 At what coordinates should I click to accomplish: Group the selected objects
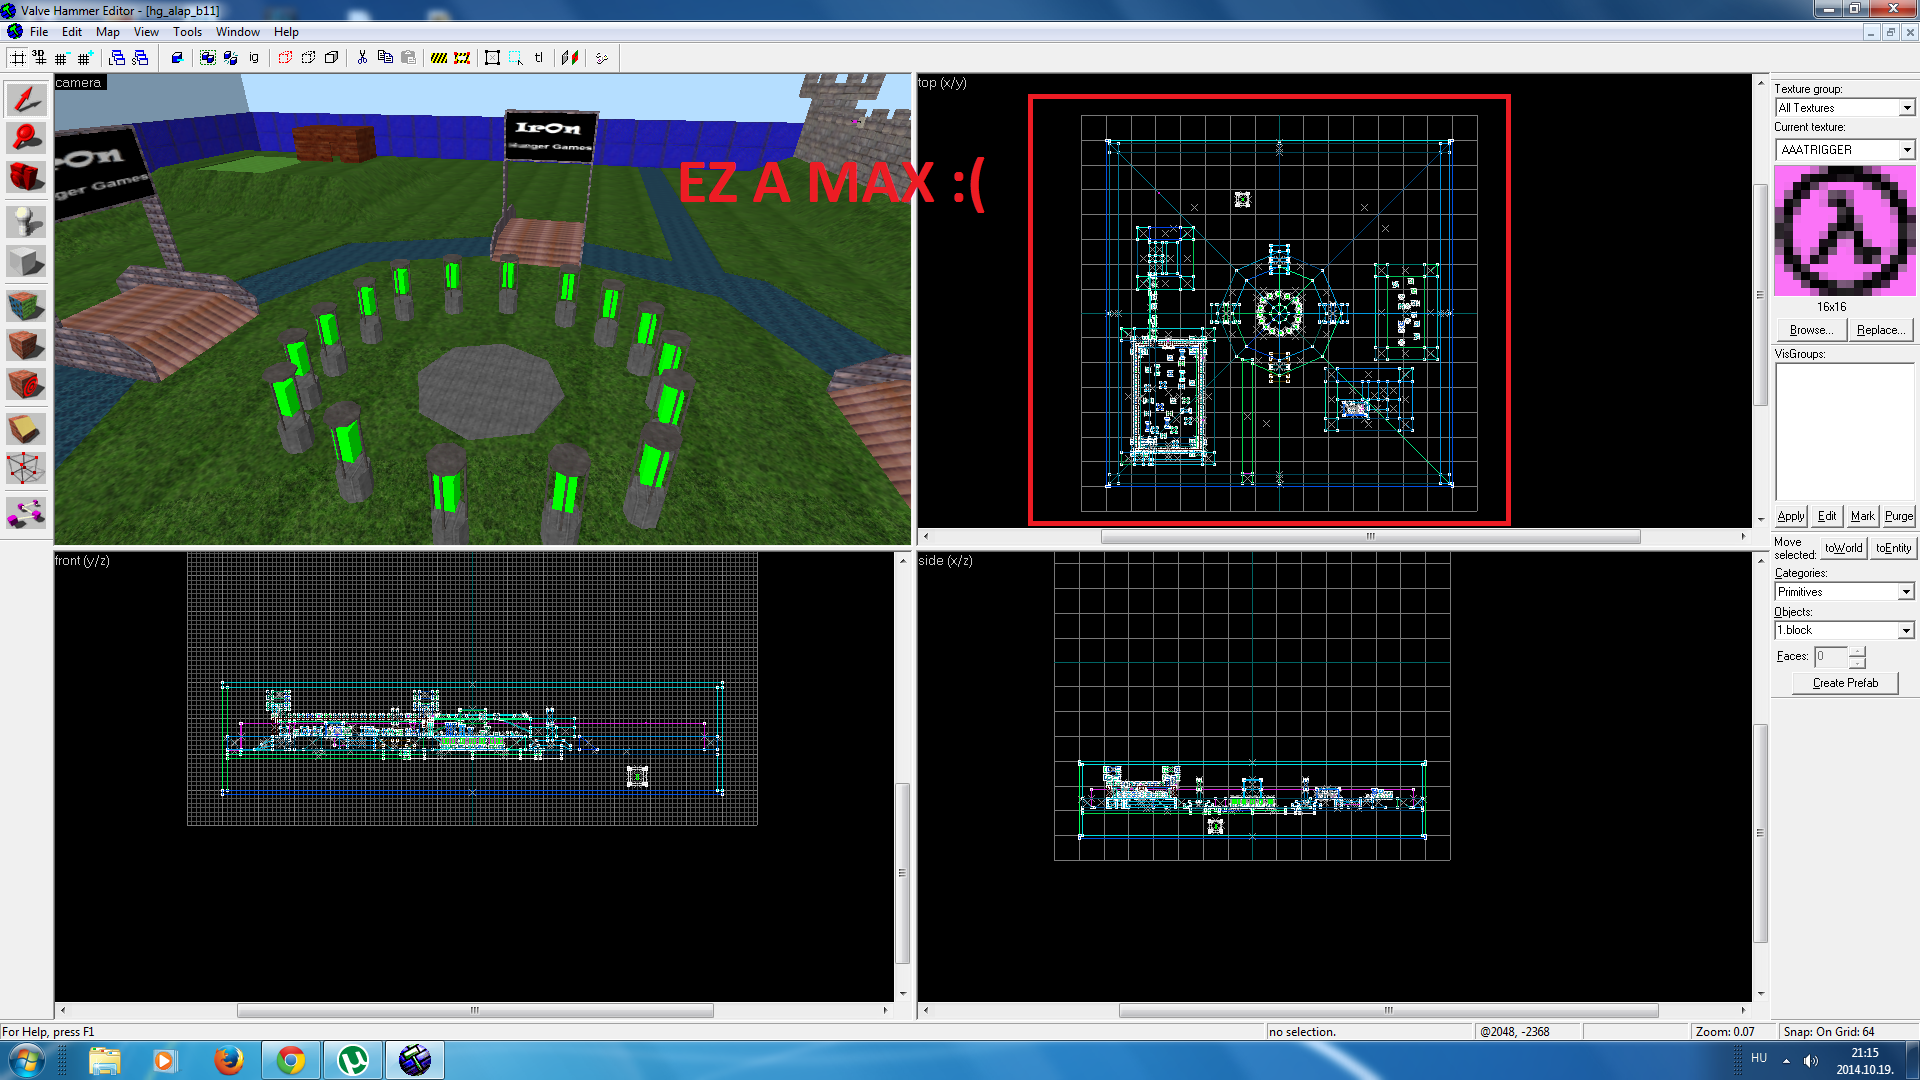208,58
